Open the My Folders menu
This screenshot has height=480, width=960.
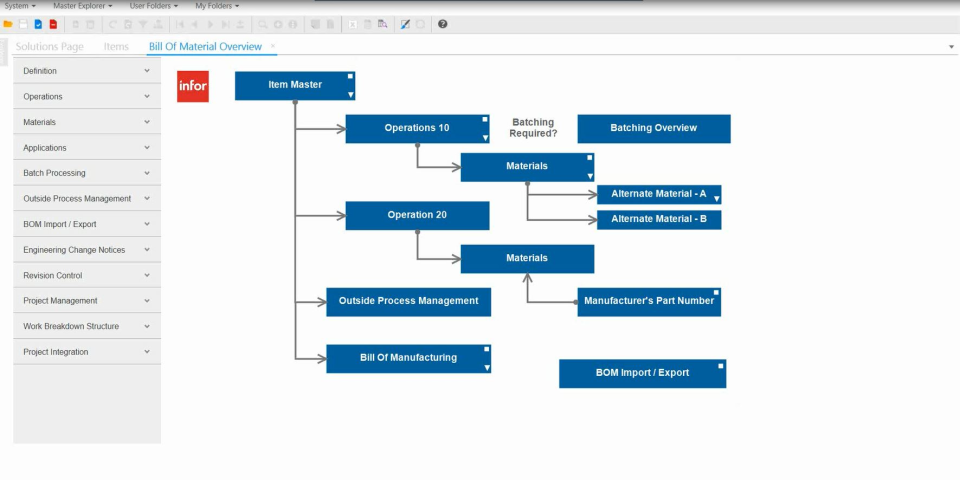coord(217,6)
